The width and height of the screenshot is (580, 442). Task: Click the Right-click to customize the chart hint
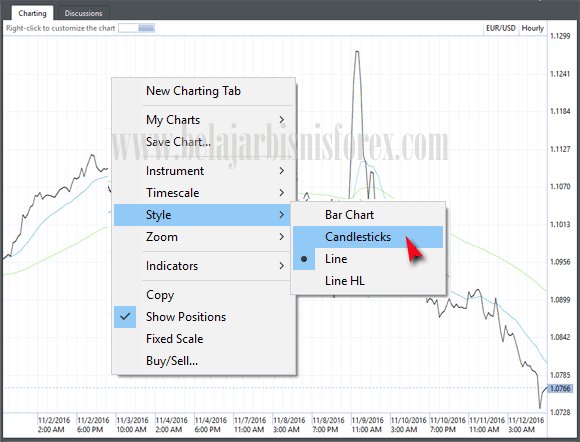pos(61,28)
